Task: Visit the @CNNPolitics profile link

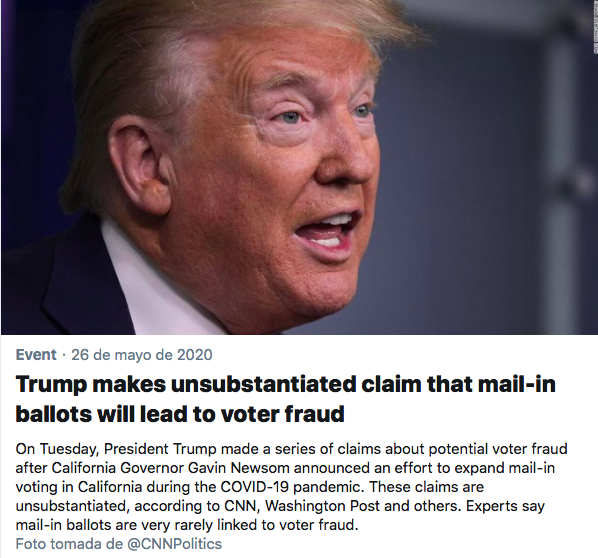Action: [x=174, y=544]
